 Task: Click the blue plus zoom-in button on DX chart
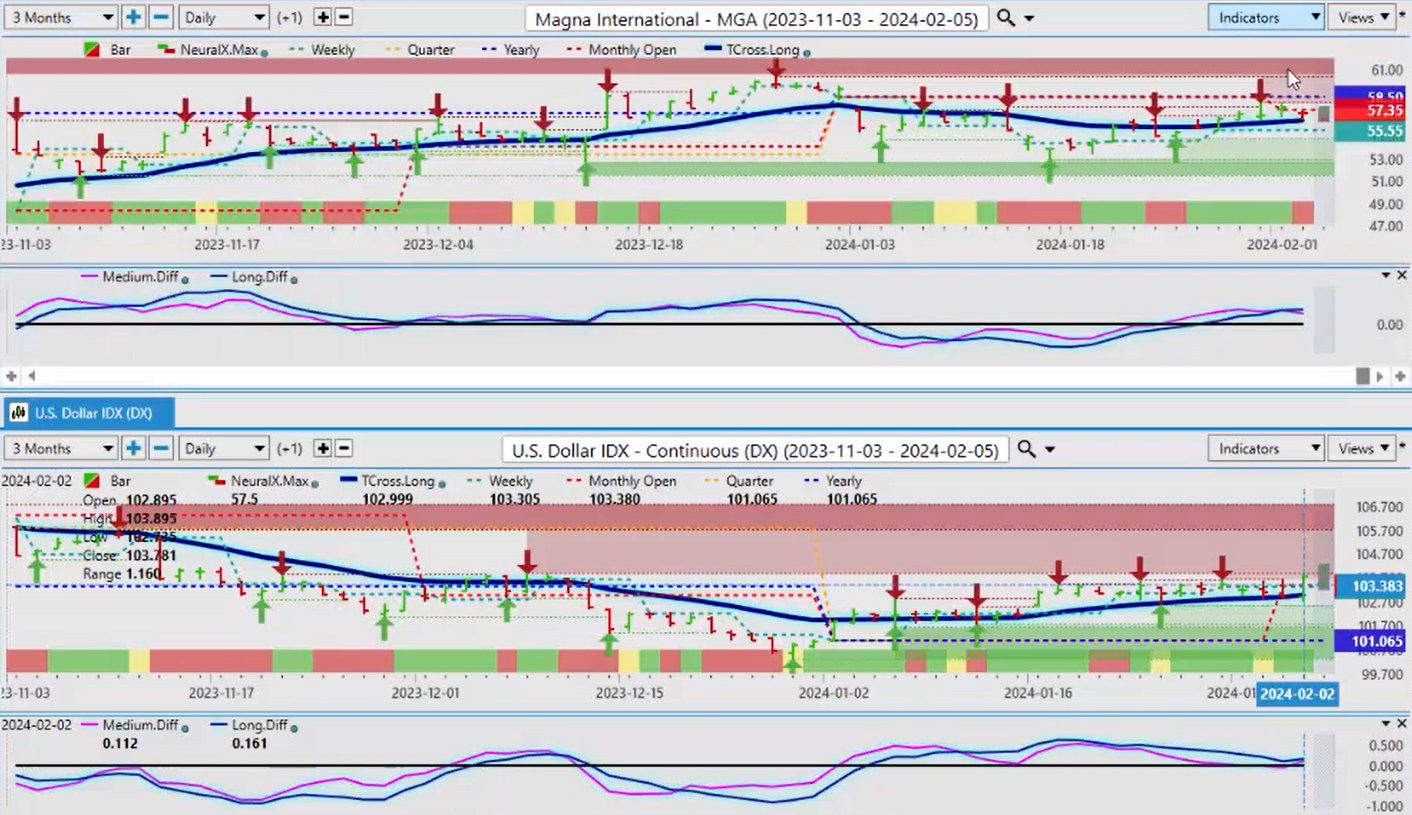[134, 448]
